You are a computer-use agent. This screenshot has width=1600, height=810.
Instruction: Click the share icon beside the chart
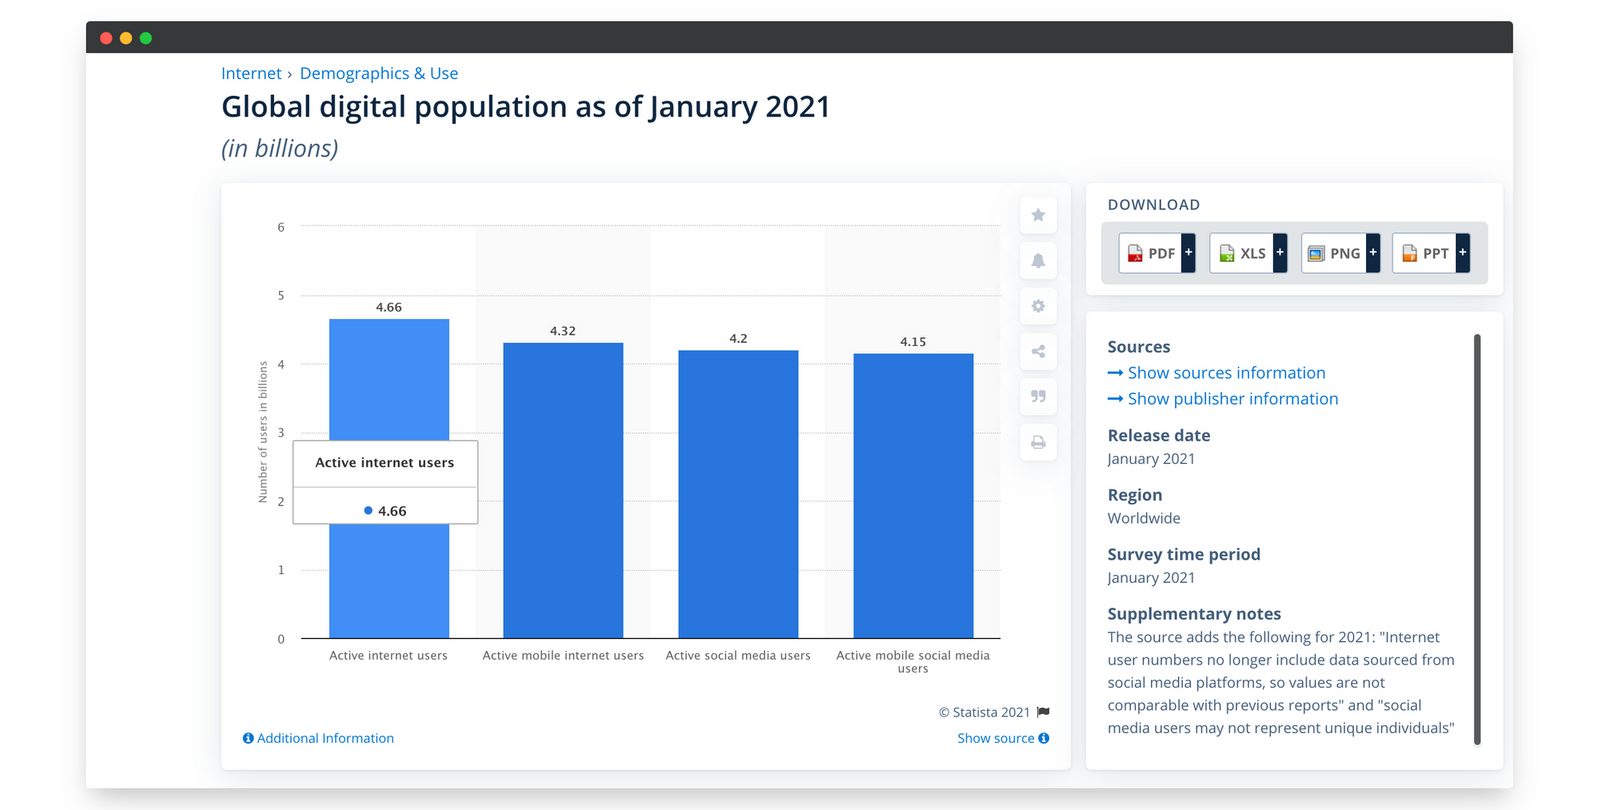tap(1038, 351)
